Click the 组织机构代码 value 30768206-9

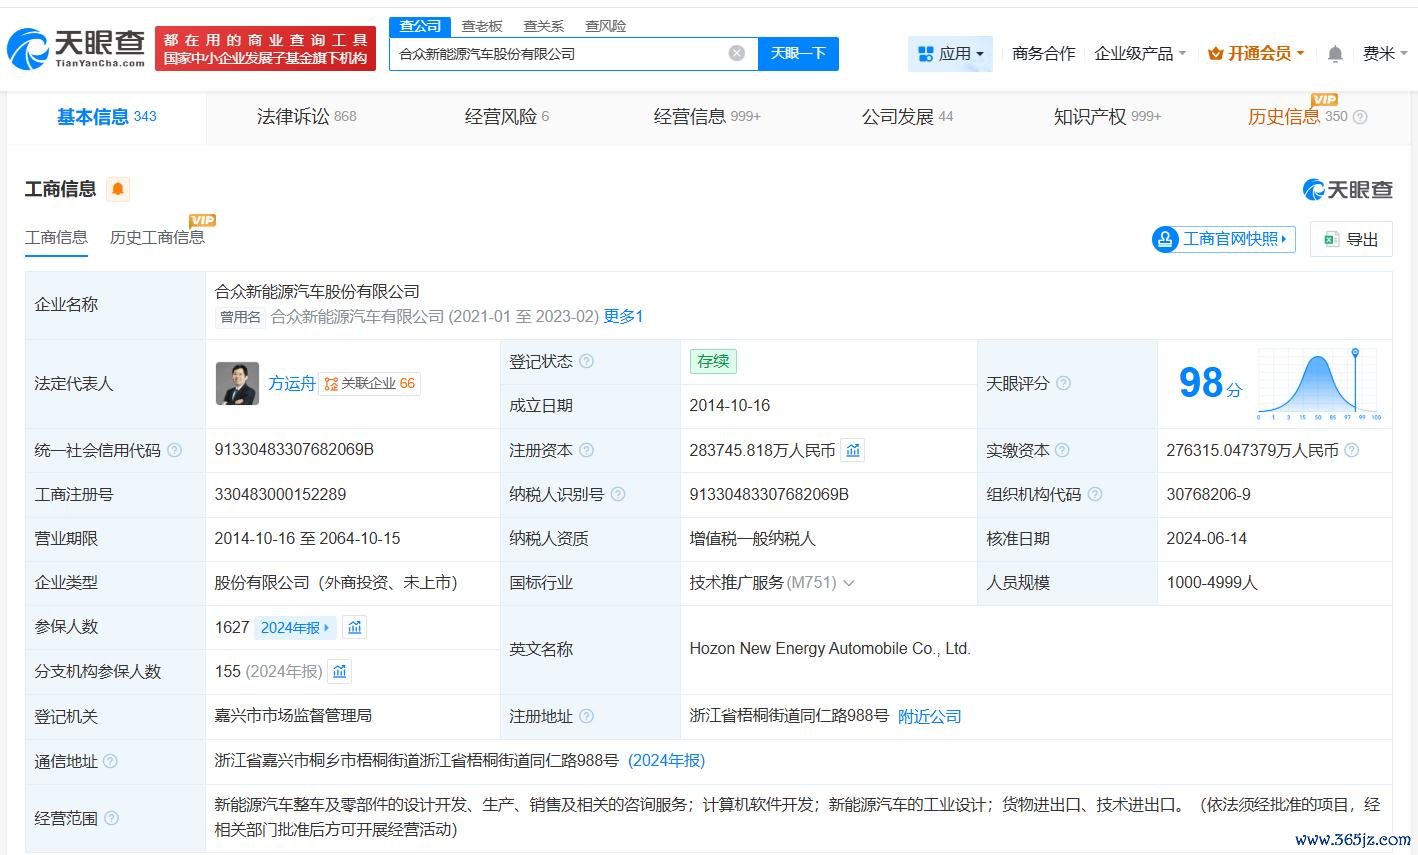coord(1208,494)
